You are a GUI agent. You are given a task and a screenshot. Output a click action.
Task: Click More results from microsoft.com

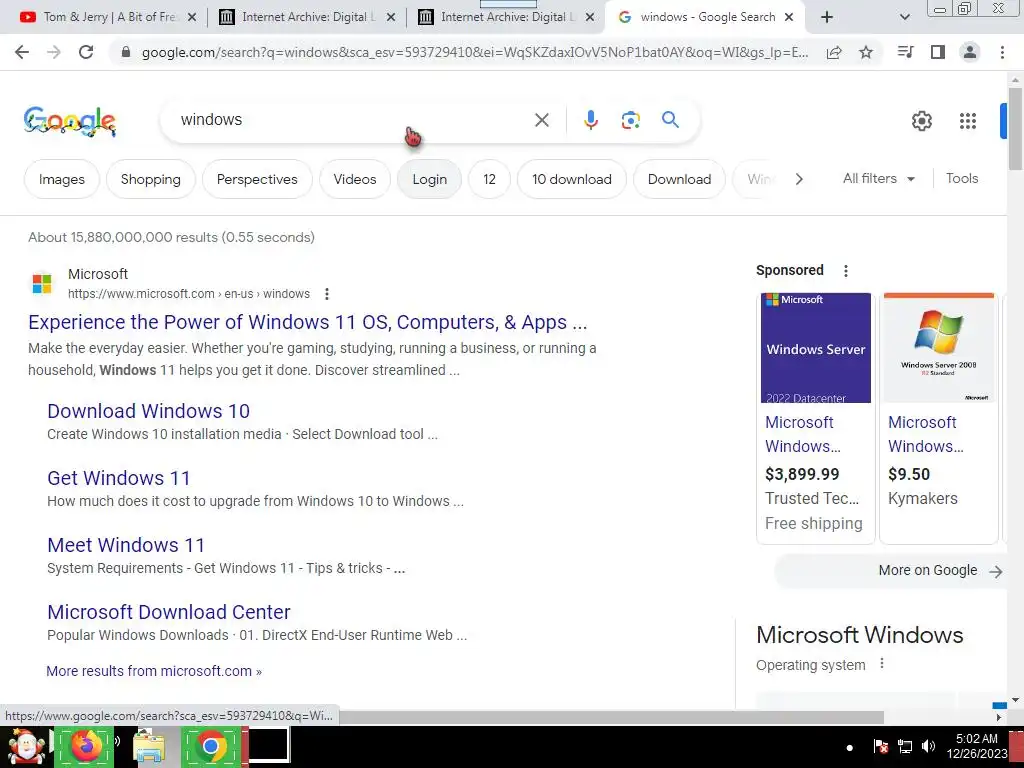click(x=154, y=671)
